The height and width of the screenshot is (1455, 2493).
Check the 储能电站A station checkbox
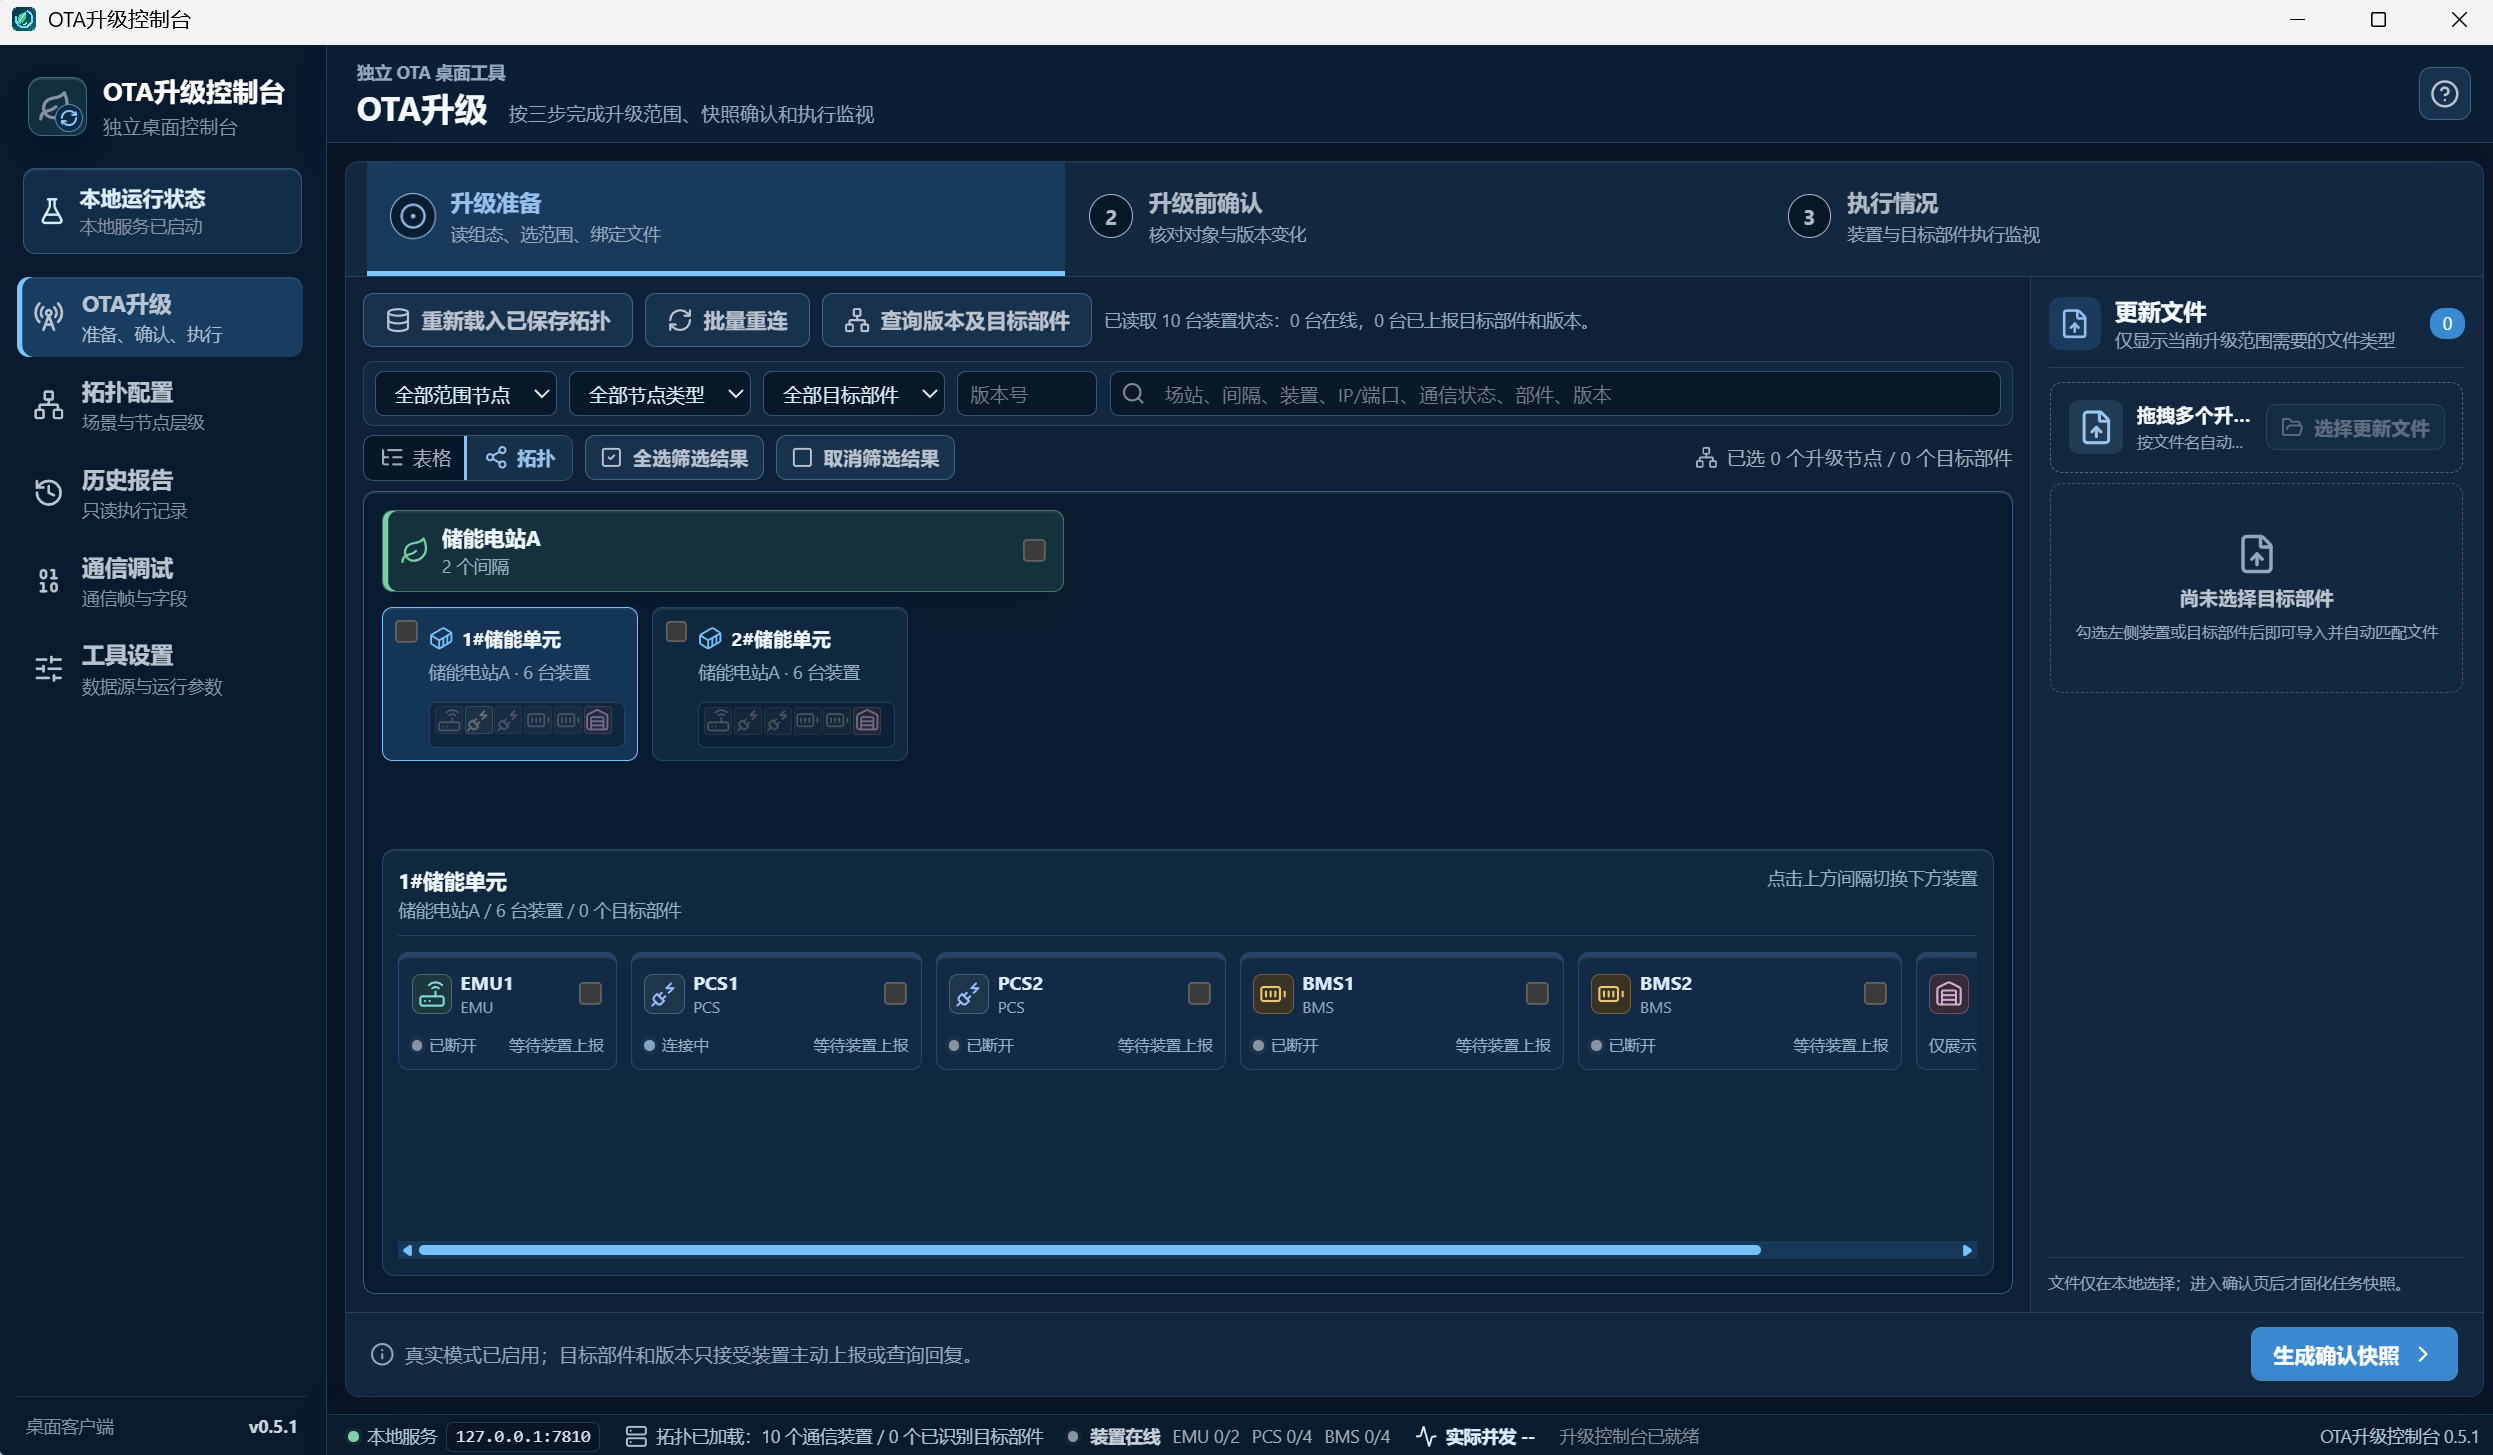coord(1034,551)
